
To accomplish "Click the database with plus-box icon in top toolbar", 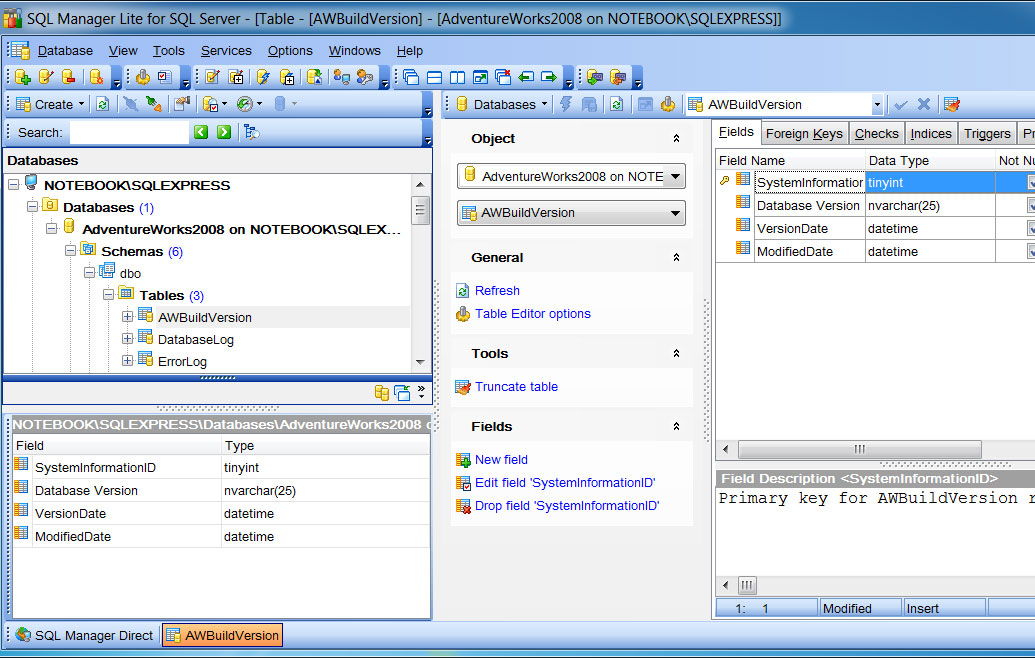I will (287, 77).
